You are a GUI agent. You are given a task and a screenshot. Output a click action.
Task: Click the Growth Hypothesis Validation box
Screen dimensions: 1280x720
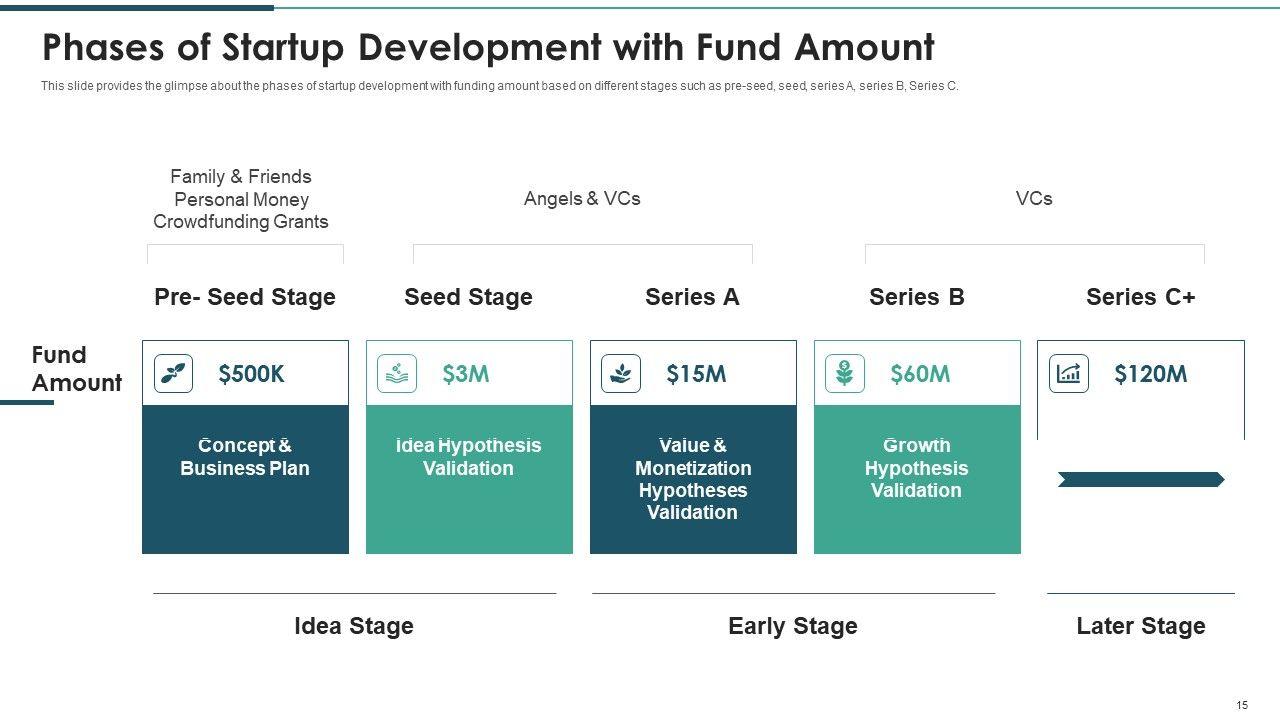click(917, 479)
